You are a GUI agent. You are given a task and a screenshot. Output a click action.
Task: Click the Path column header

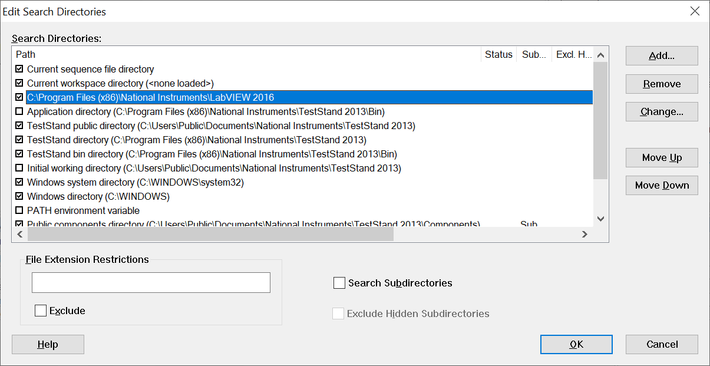tap(247, 55)
